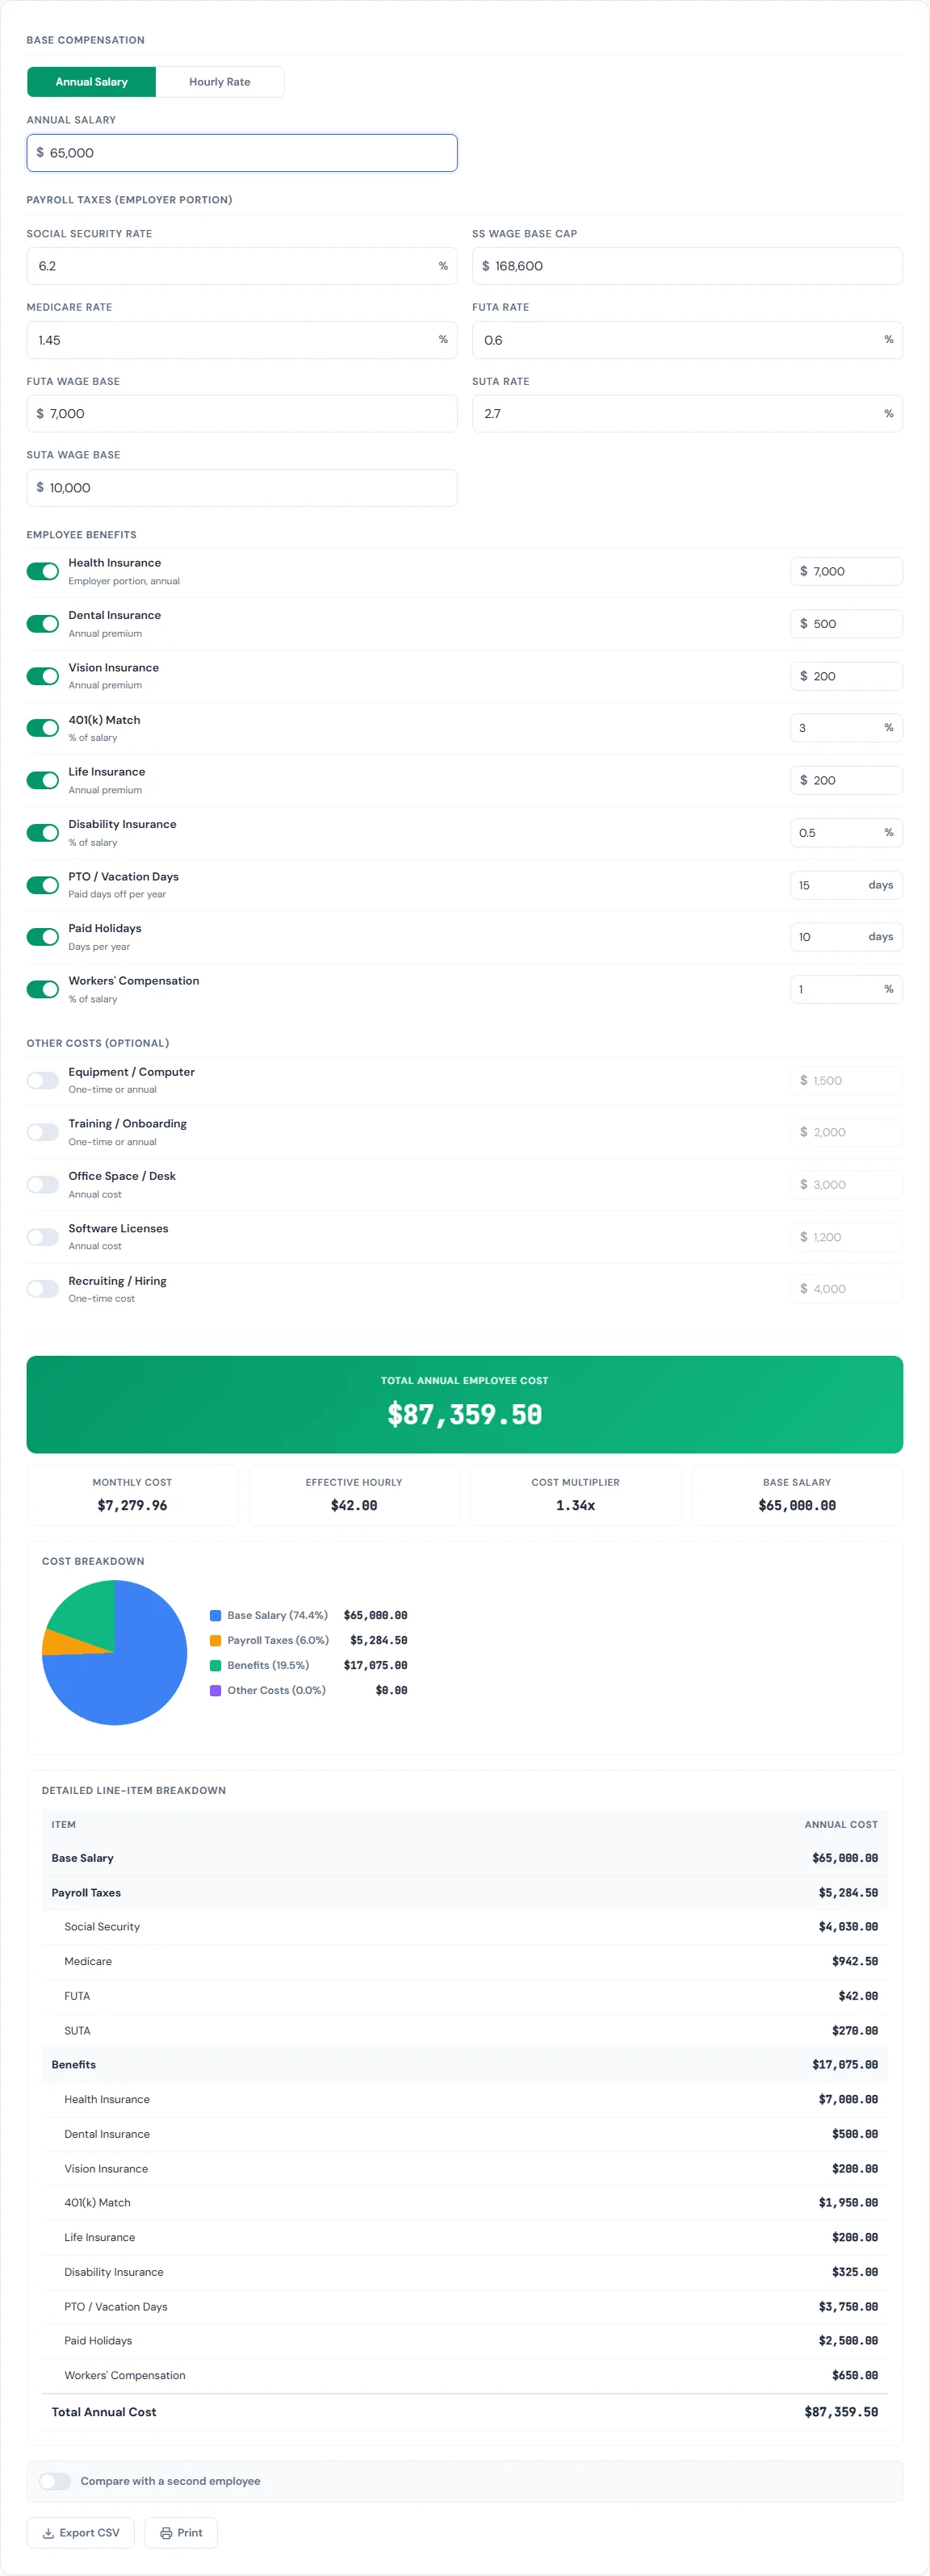The image size is (930, 2576).
Task: Toggle the 401(k) Match switch
Action: tap(43, 728)
